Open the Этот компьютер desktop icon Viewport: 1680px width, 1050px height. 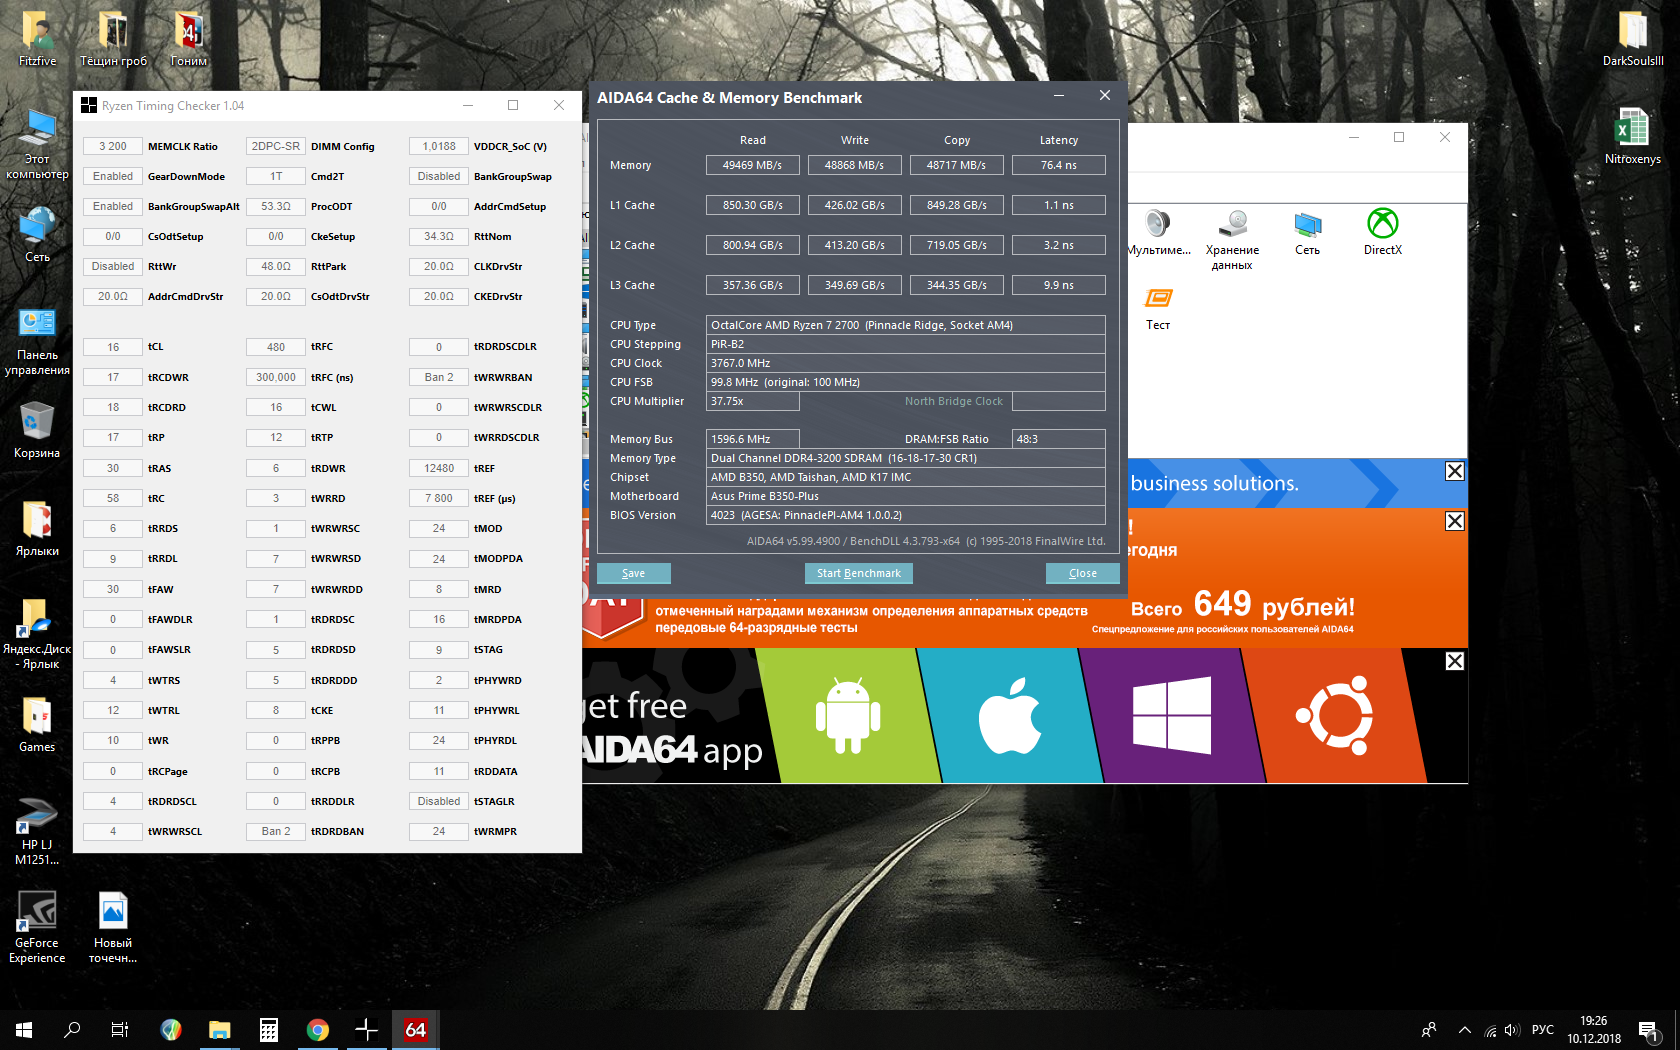[37, 144]
